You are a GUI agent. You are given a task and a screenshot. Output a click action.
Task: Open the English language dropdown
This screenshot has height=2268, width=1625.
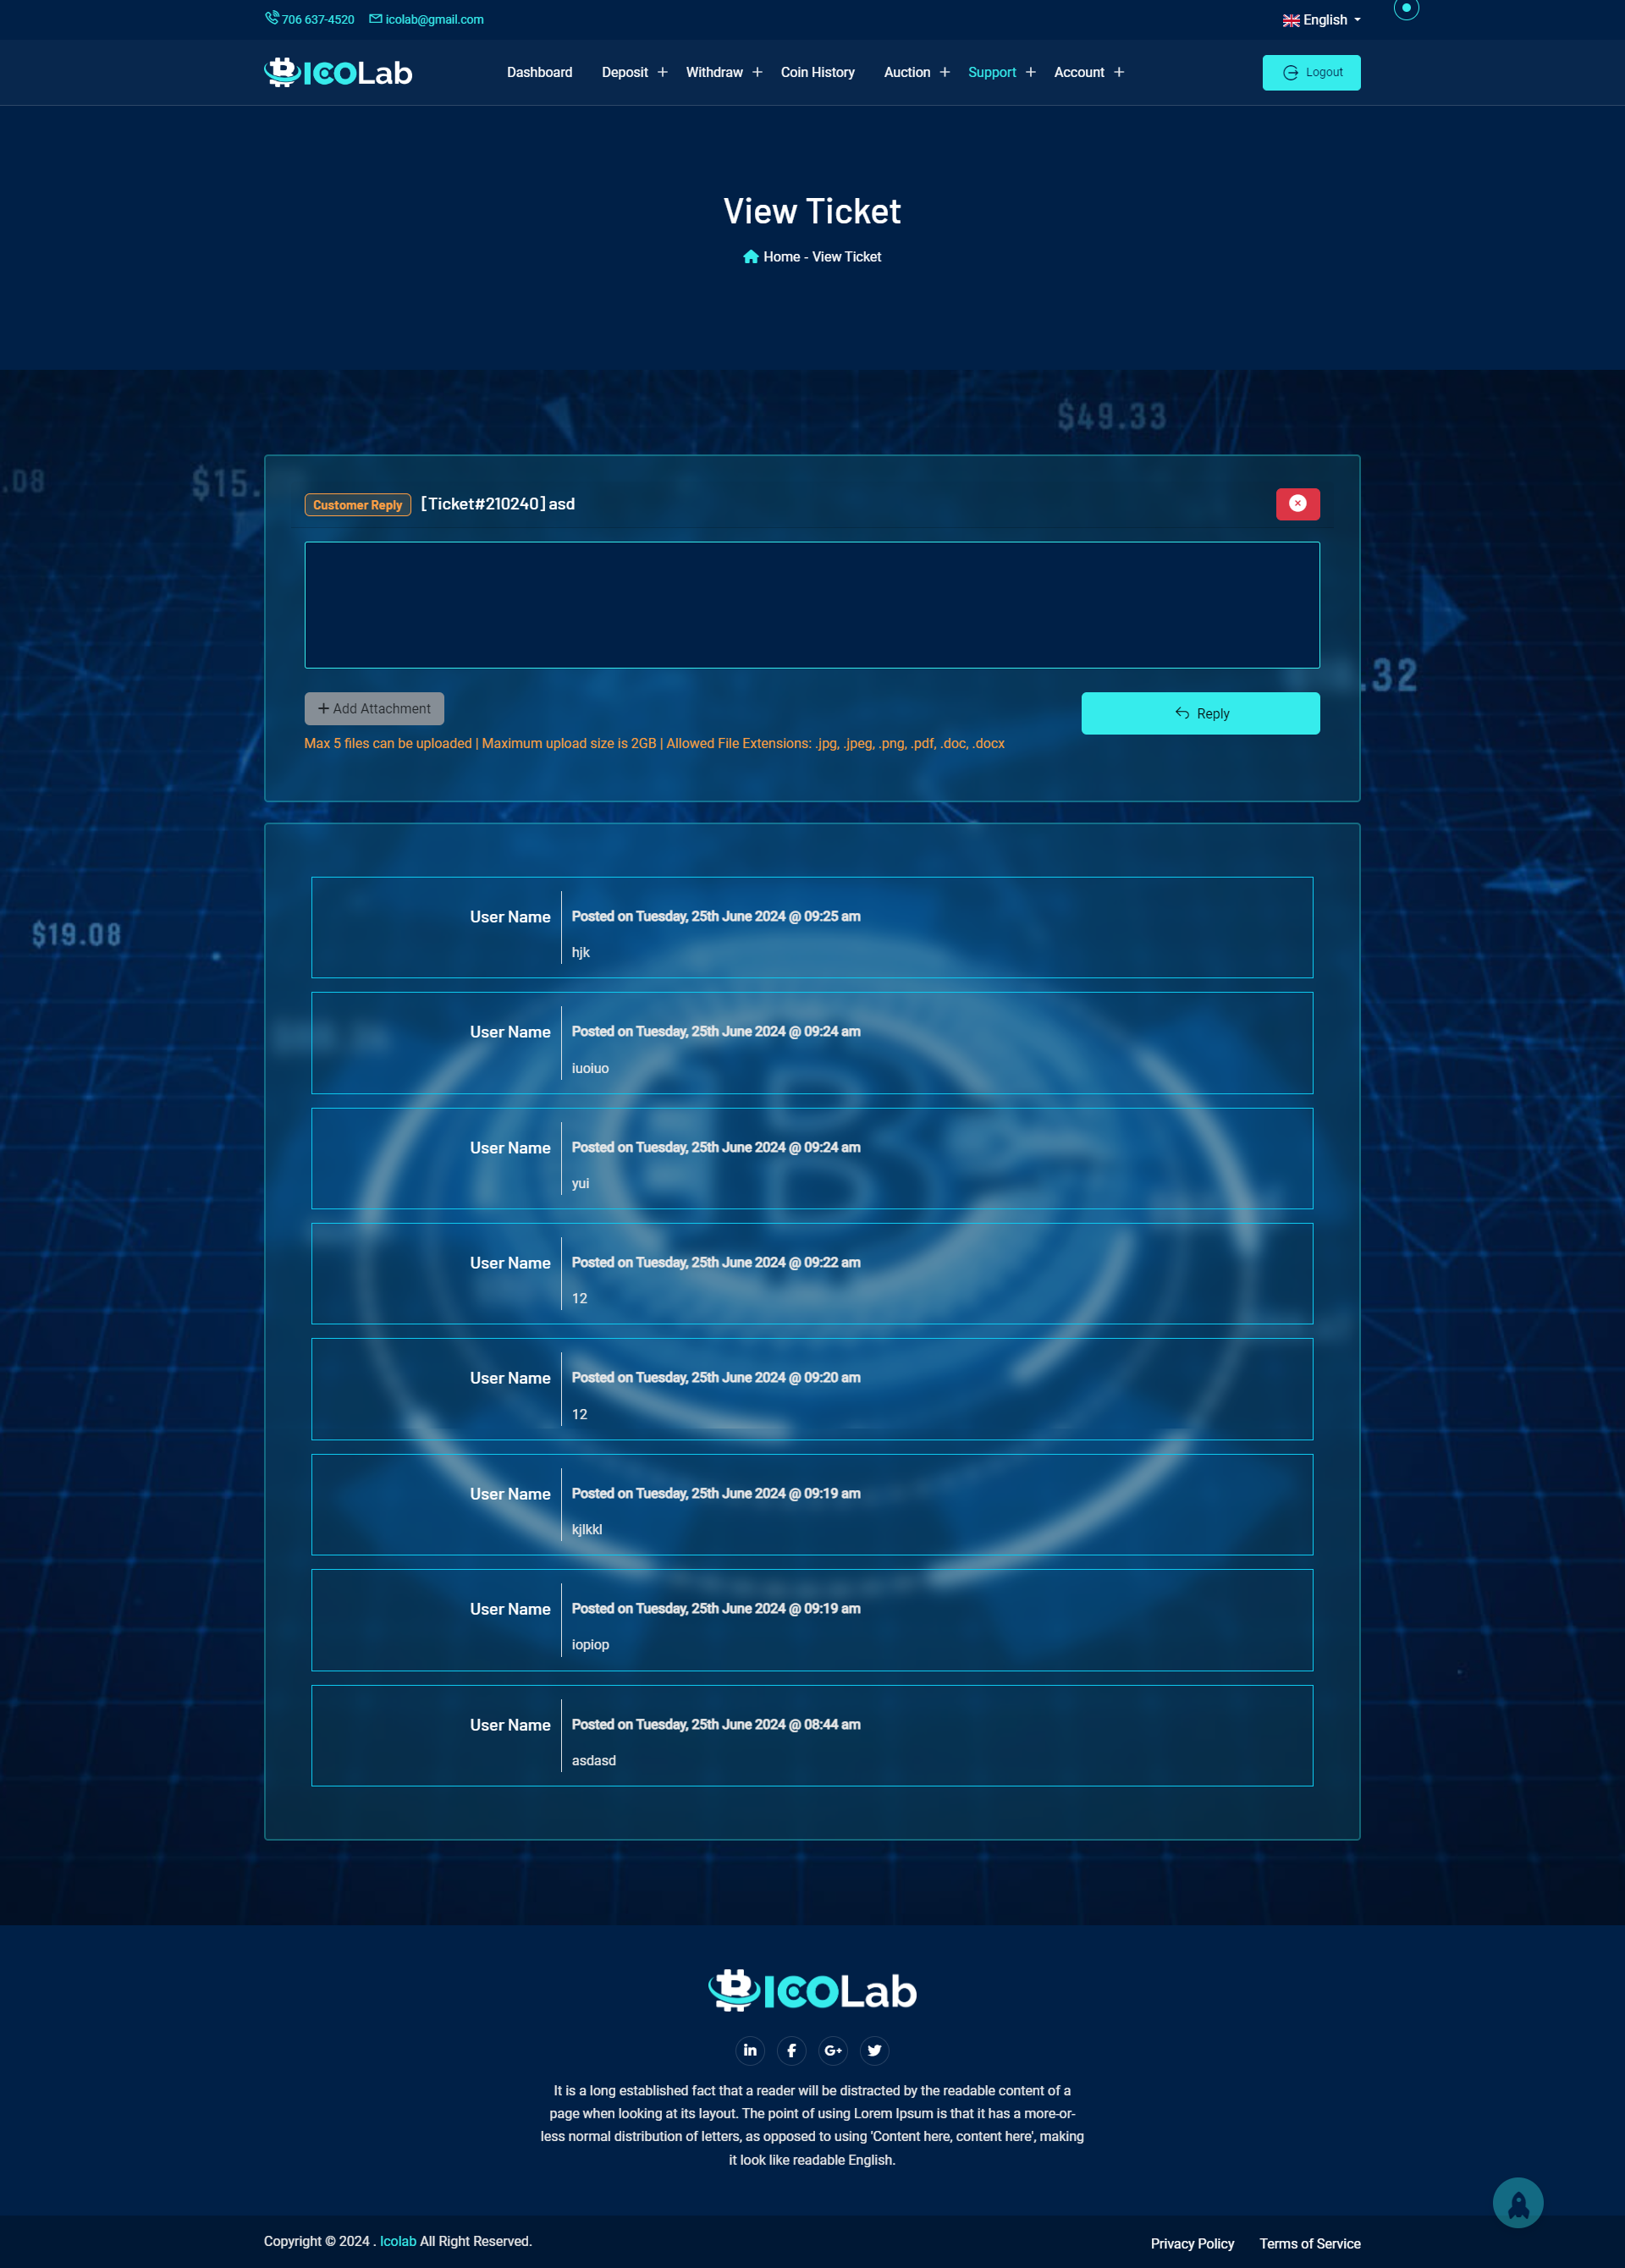click(1321, 20)
